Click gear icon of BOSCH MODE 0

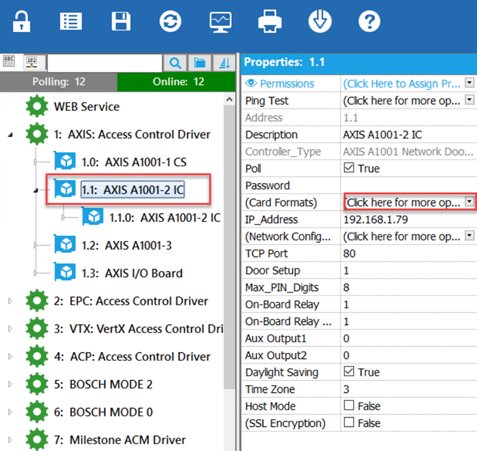click(x=37, y=412)
